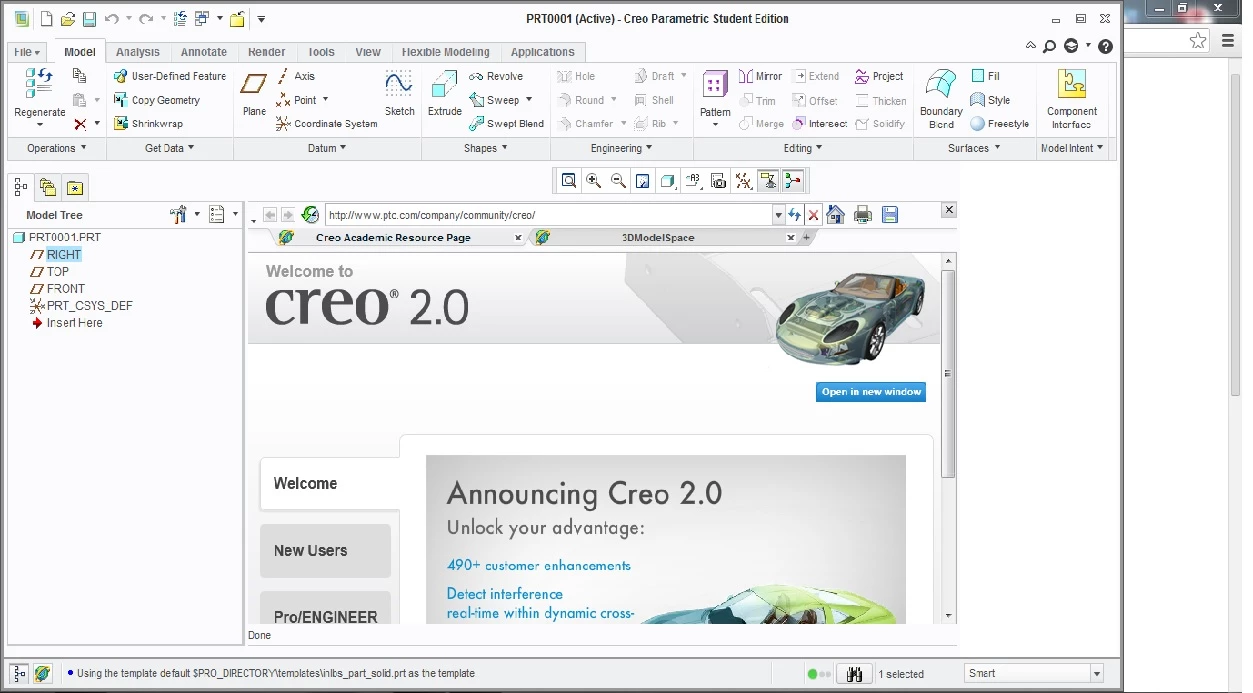
Task: Select the Freestyle tool
Action: tap(1000, 124)
